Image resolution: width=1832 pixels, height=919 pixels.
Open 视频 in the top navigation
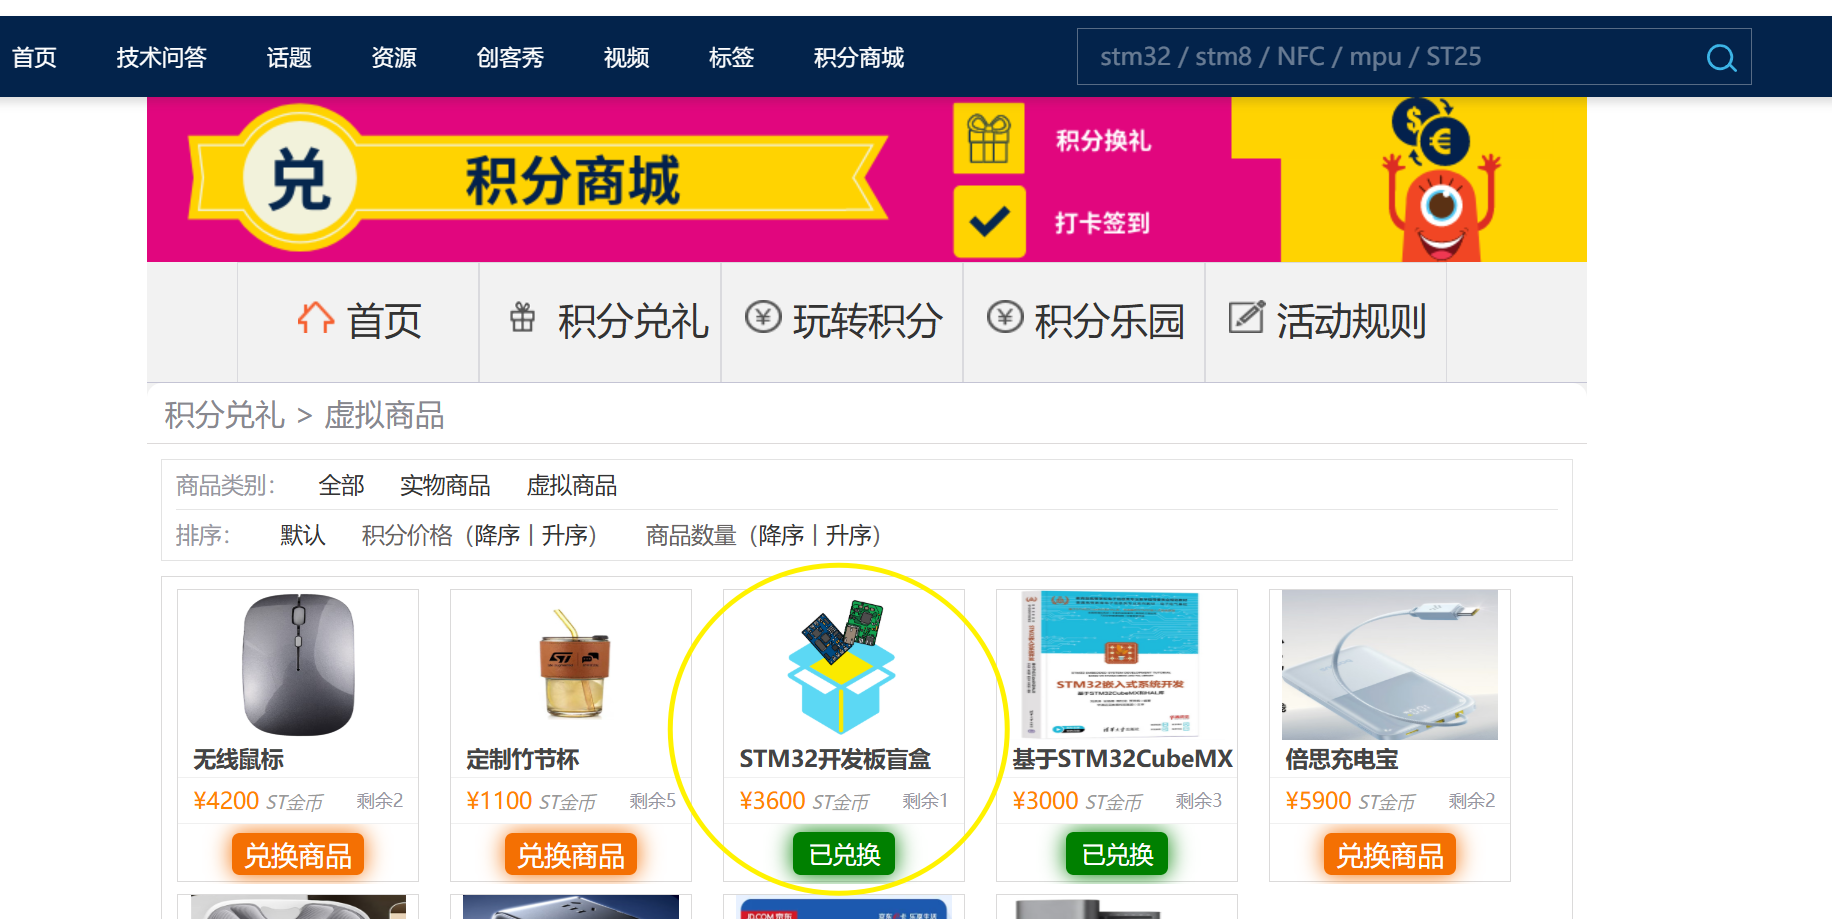pyautogui.click(x=627, y=58)
